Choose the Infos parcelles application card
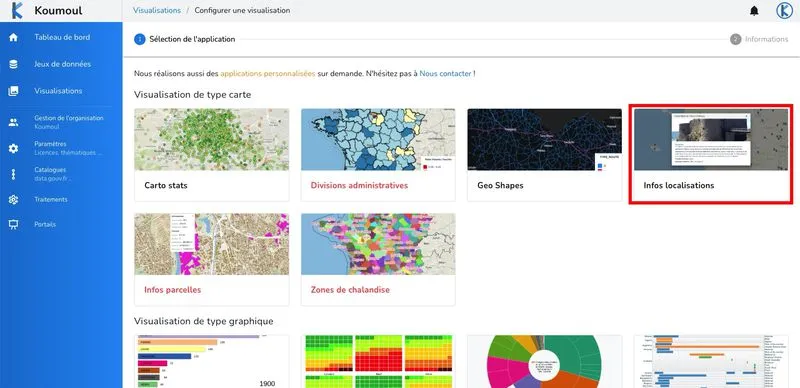Screen dimensions: 800x388 pyautogui.click(x=211, y=259)
